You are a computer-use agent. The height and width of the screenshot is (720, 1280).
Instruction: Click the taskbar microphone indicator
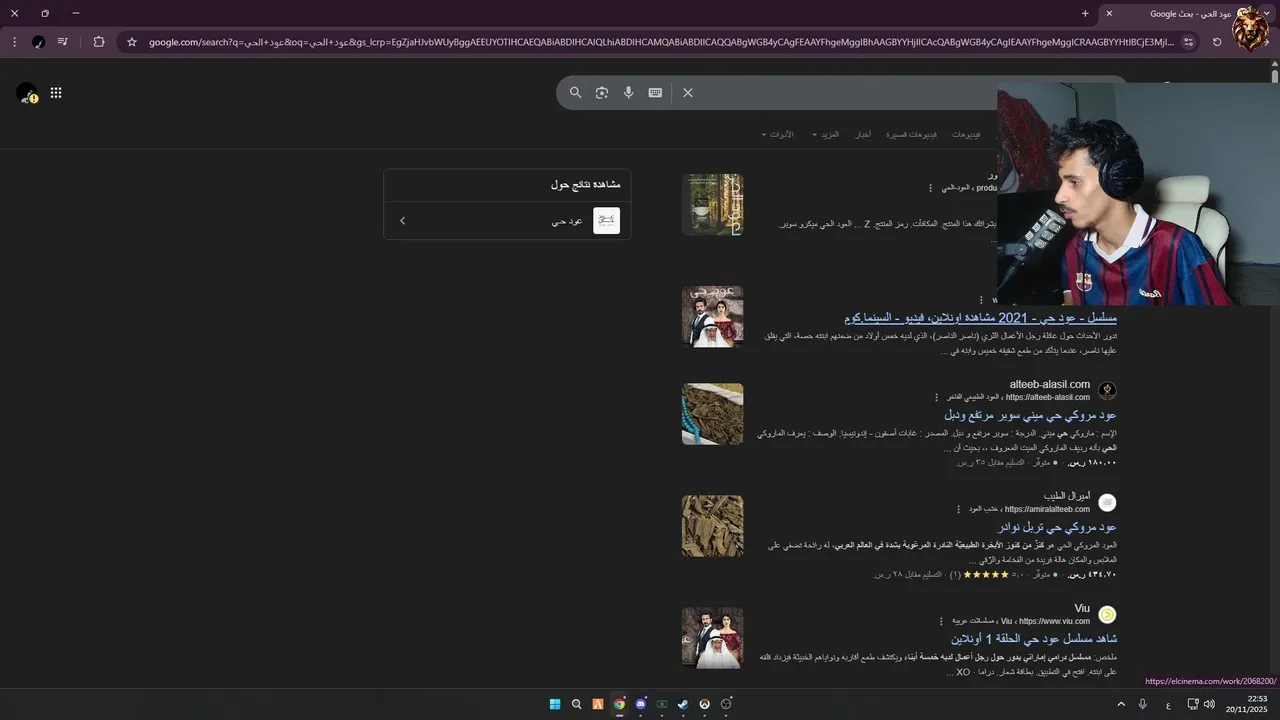[1142, 704]
